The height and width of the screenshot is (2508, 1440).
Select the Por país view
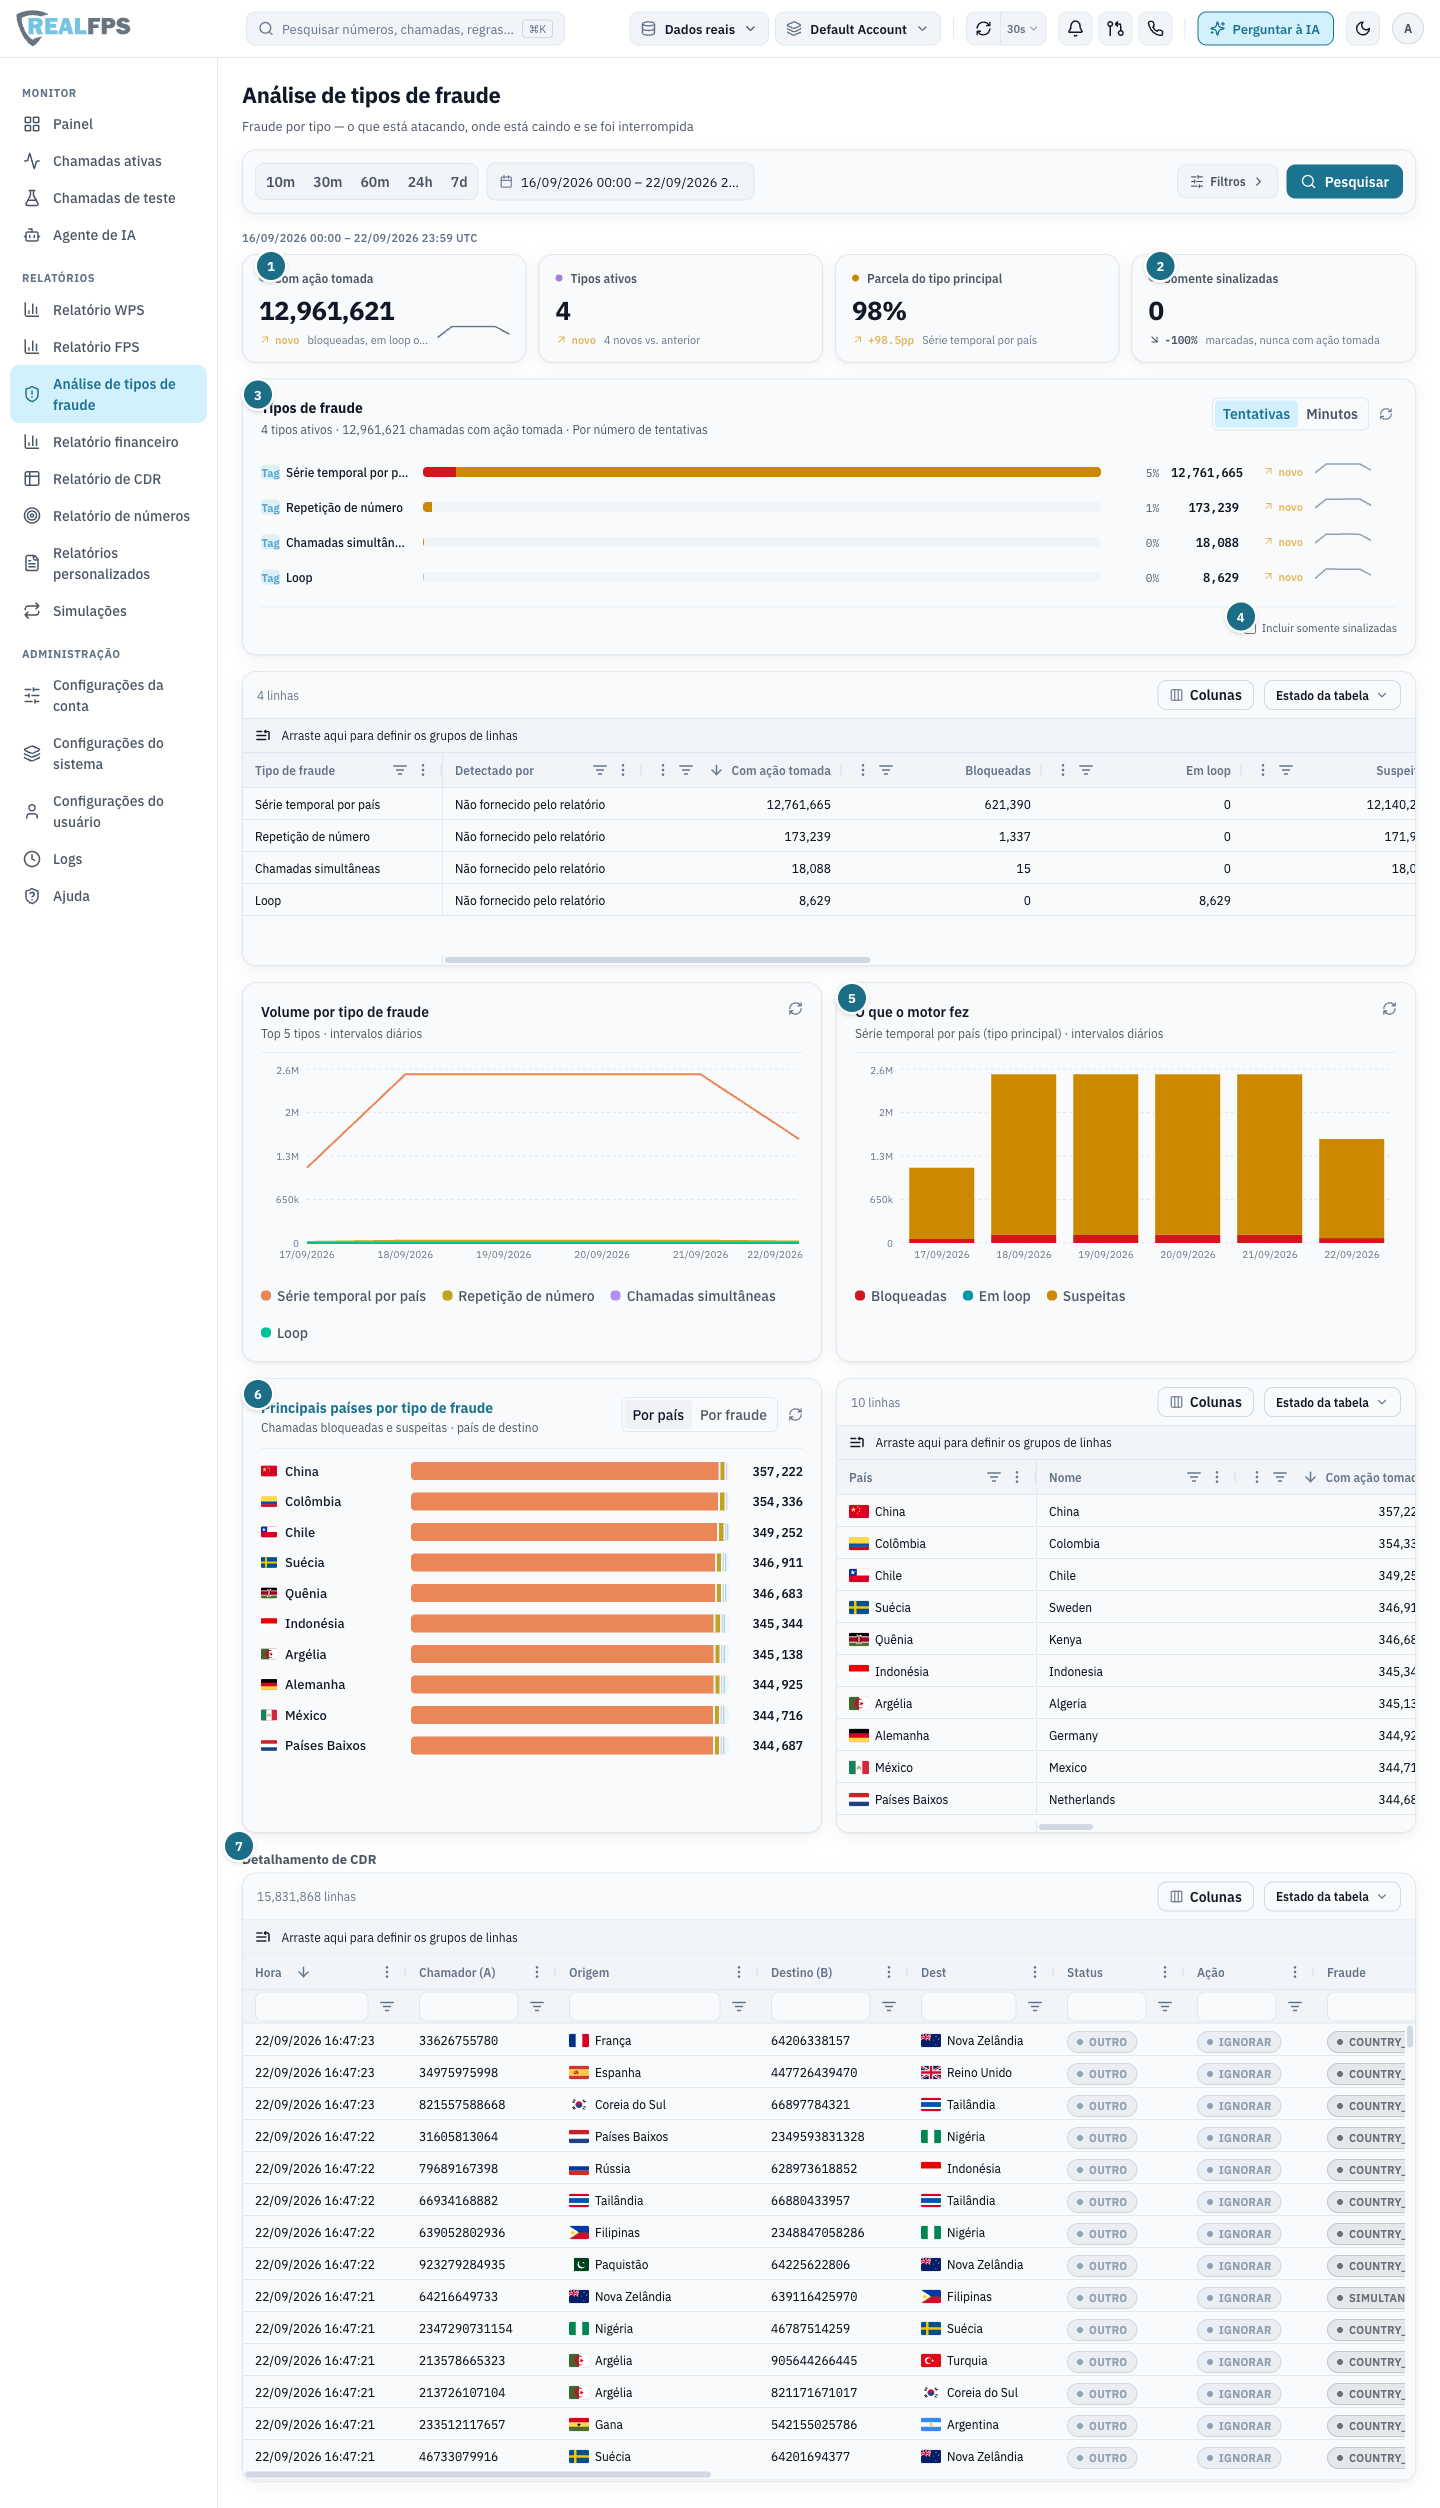658,1415
